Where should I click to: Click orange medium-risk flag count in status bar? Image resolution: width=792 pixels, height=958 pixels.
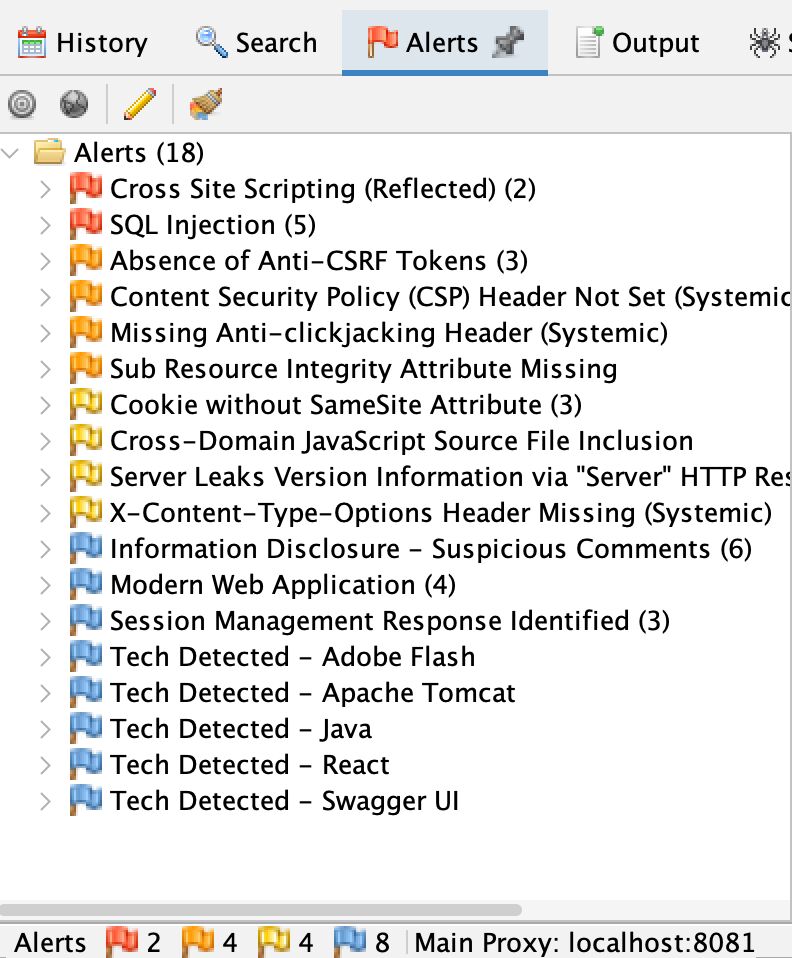[210, 942]
